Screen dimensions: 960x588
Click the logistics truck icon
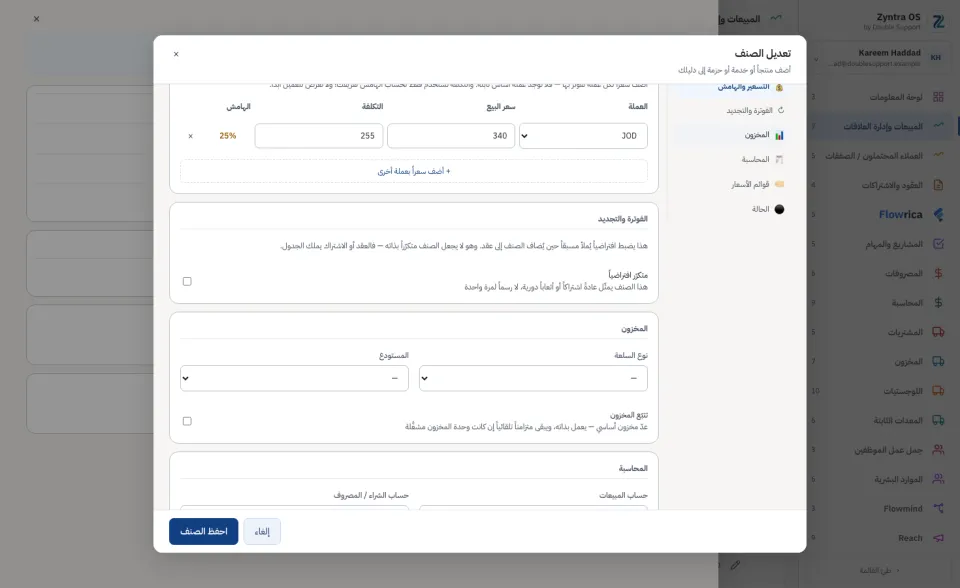point(938,391)
